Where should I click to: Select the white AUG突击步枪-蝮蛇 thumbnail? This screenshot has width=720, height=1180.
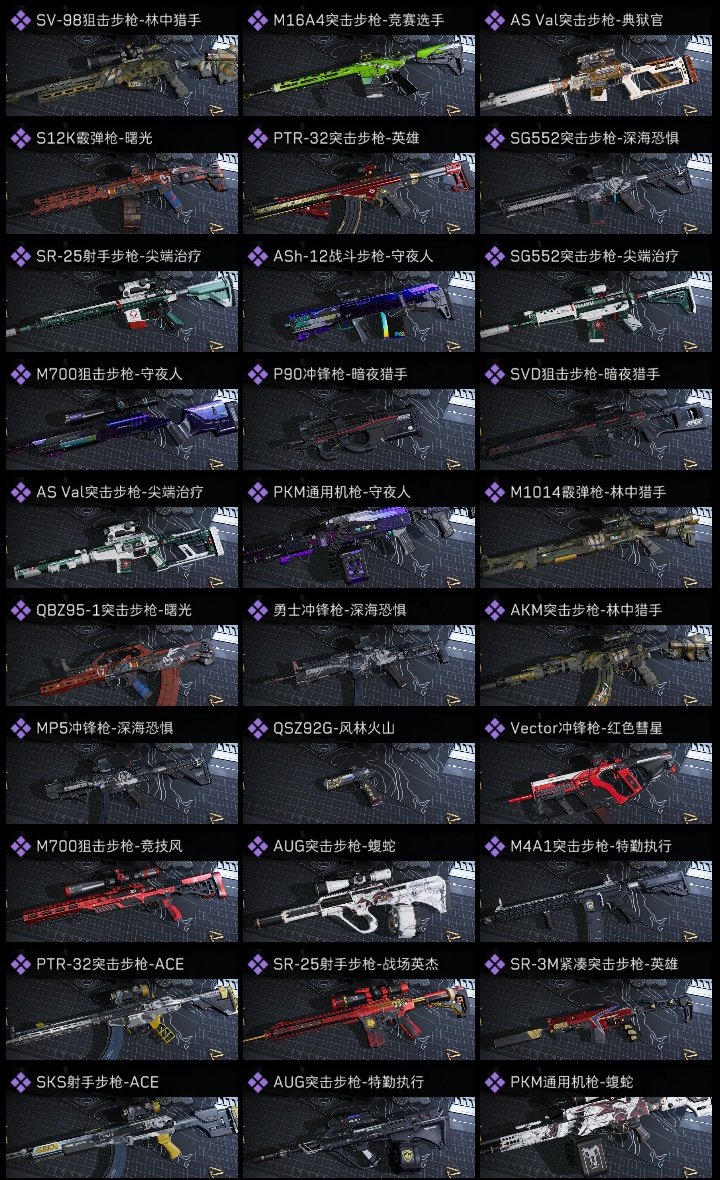point(359,902)
